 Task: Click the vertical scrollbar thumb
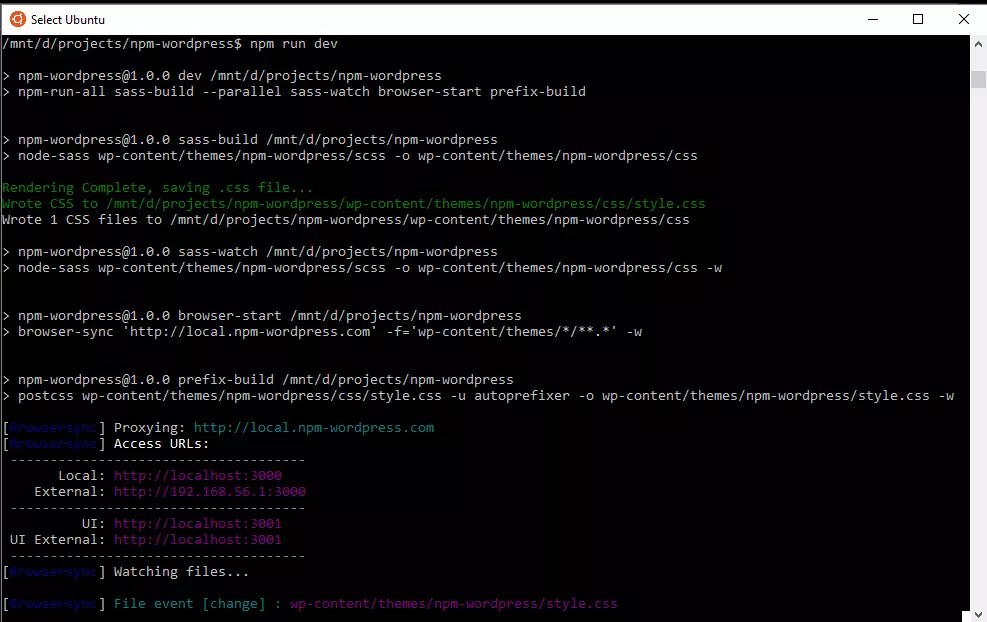(978, 80)
